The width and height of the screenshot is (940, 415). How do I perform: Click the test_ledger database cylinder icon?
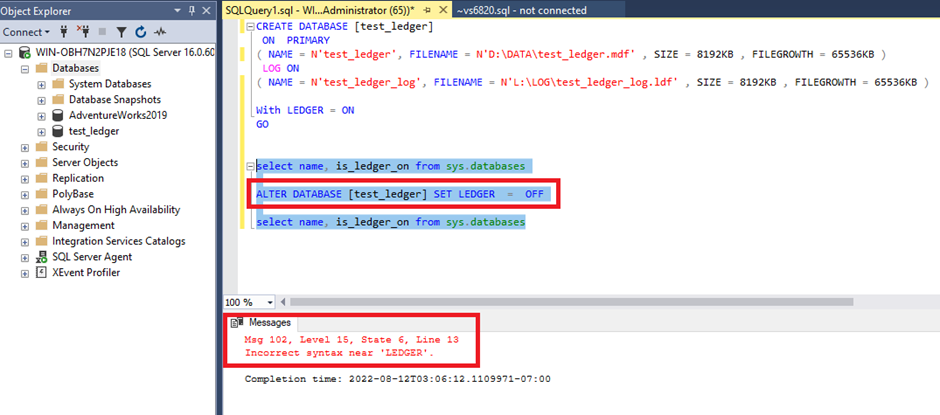[58, 131]
